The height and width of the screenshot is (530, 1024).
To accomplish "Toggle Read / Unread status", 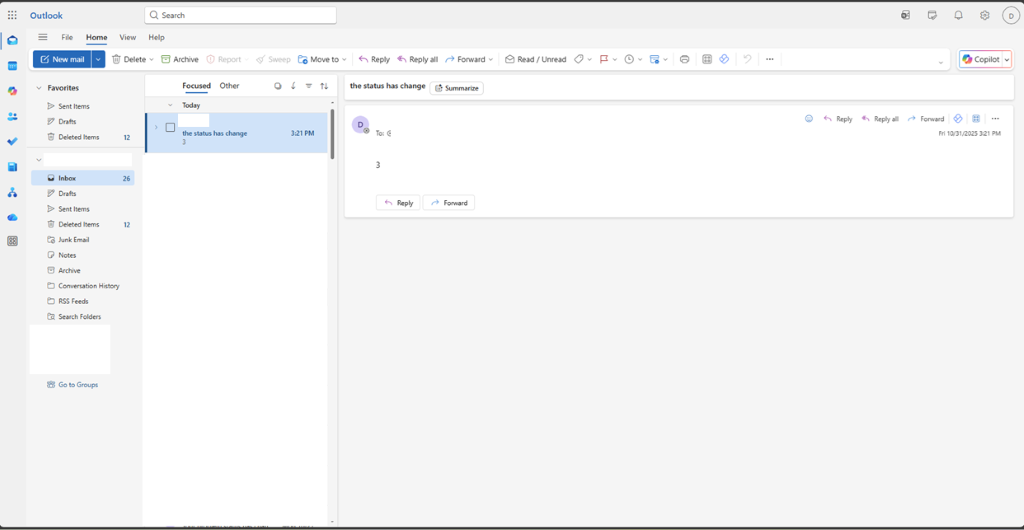I will tap(535, 59).
